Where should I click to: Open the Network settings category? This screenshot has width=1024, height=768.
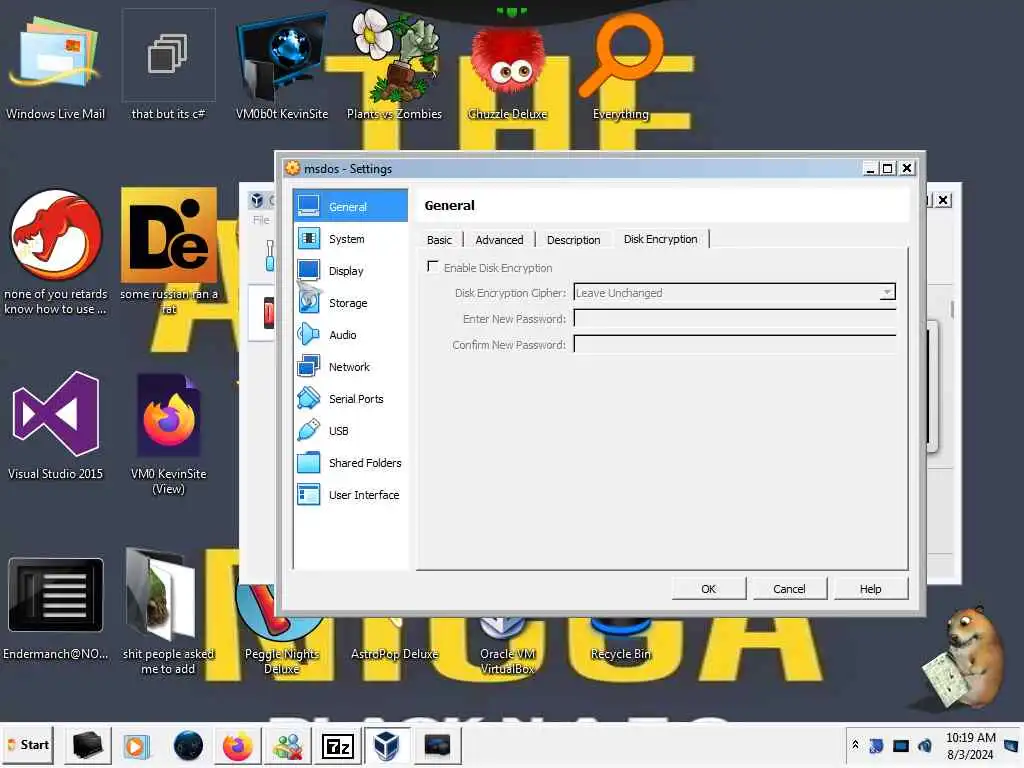click(x=351, y=366)
